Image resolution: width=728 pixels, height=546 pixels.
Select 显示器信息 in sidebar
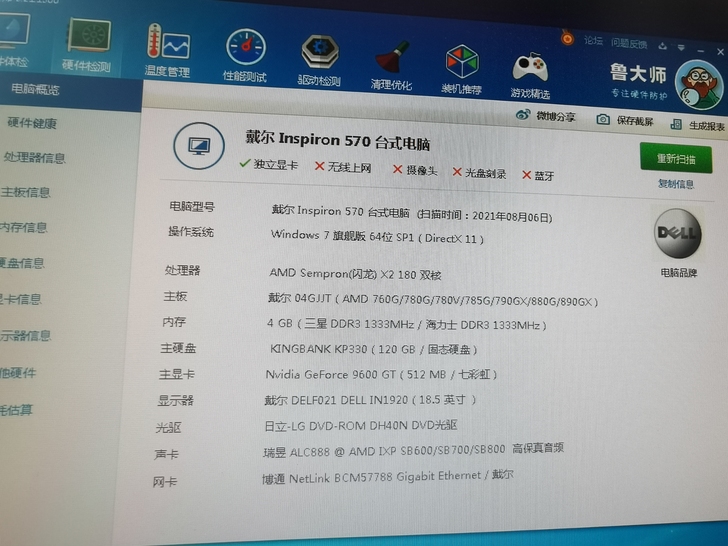[x=25, y=335]
